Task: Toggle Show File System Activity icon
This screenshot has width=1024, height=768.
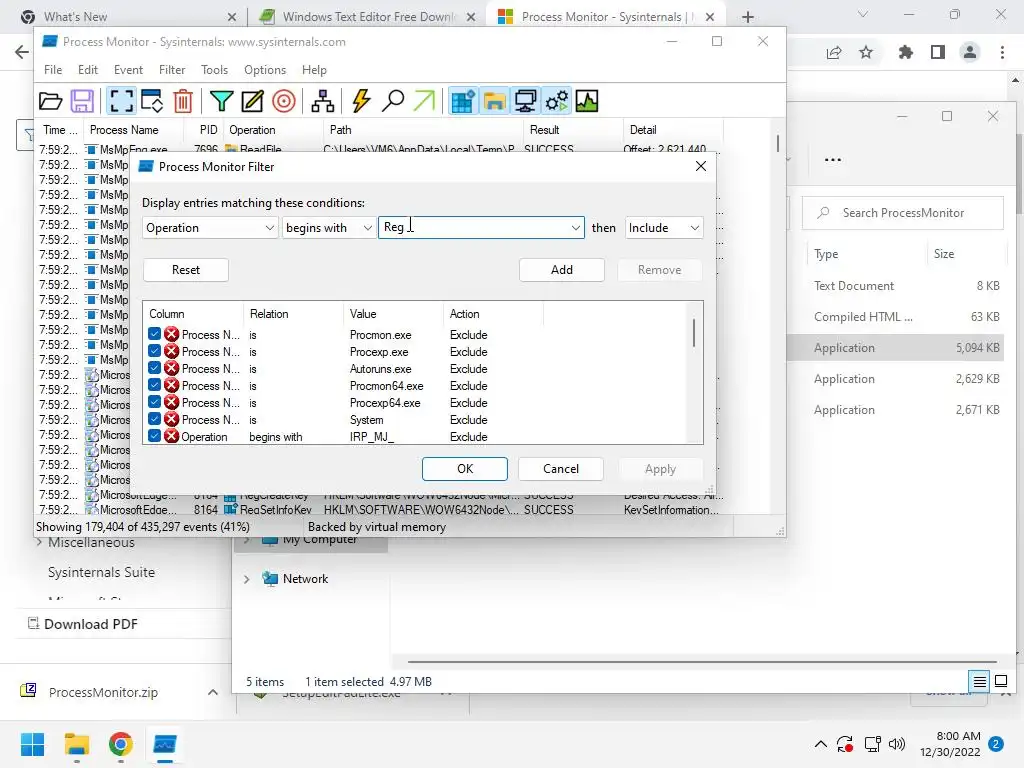Action: (494, 101)
